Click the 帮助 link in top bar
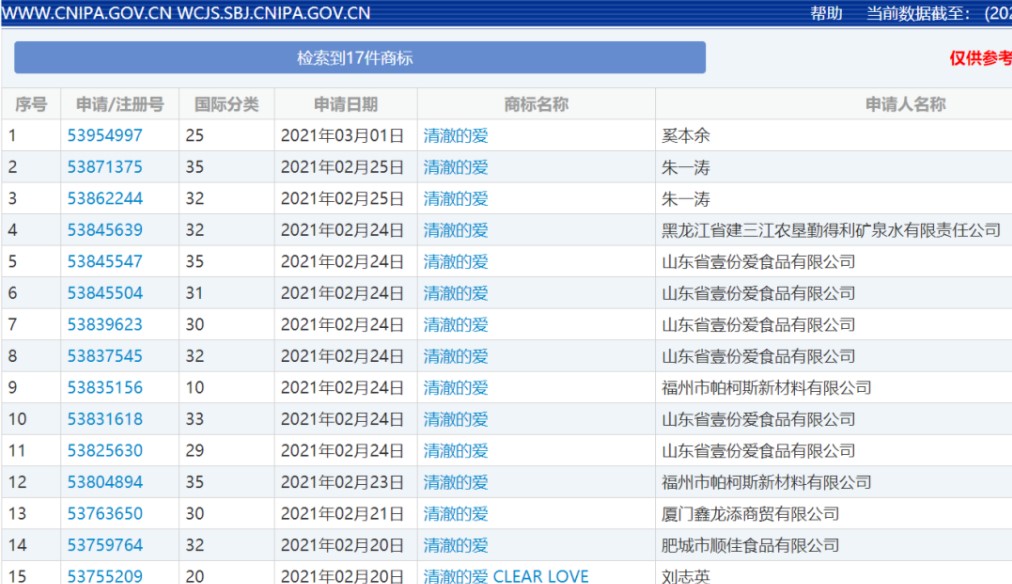 coord(826,13)
